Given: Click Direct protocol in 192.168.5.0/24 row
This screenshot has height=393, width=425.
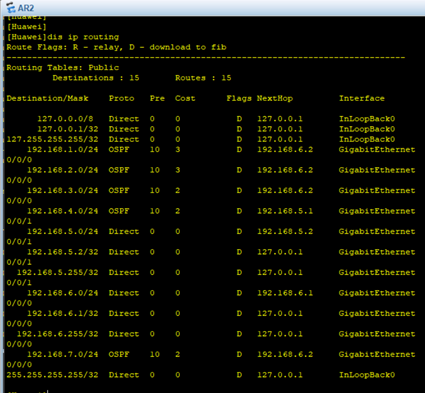Looking at the screenshot, I should [124, 232].
